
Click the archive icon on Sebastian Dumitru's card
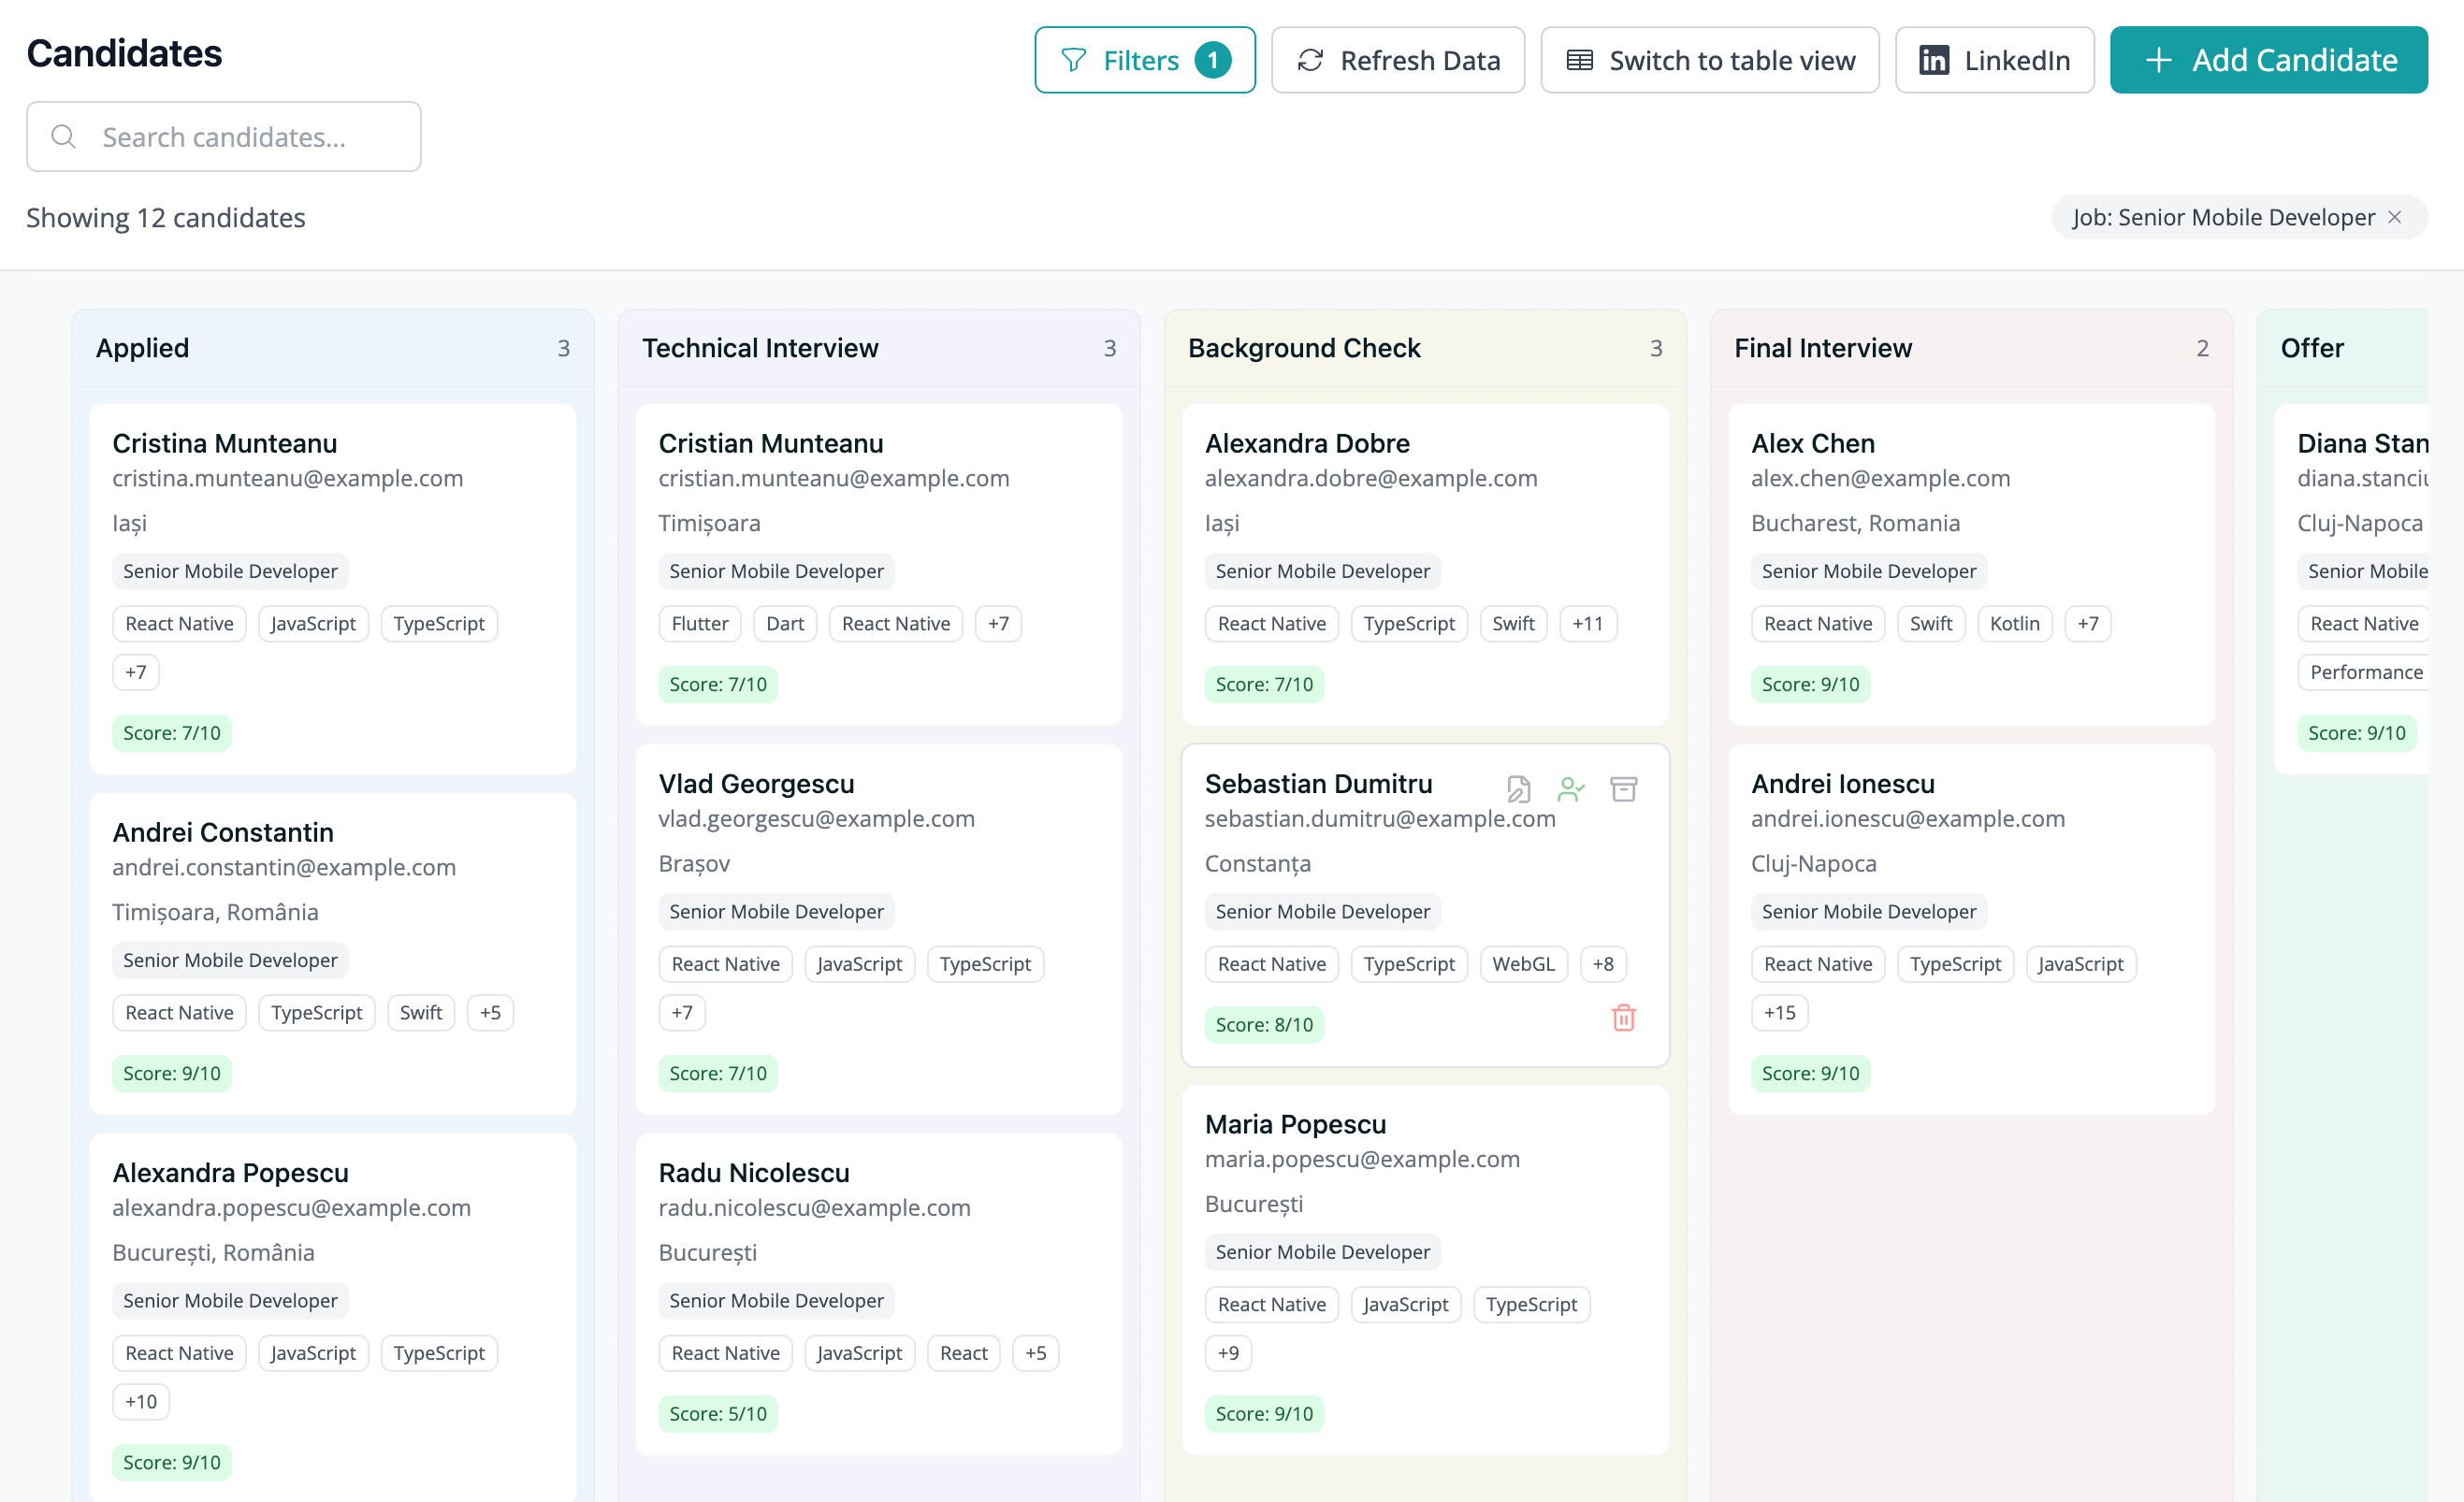(1623, 789)
